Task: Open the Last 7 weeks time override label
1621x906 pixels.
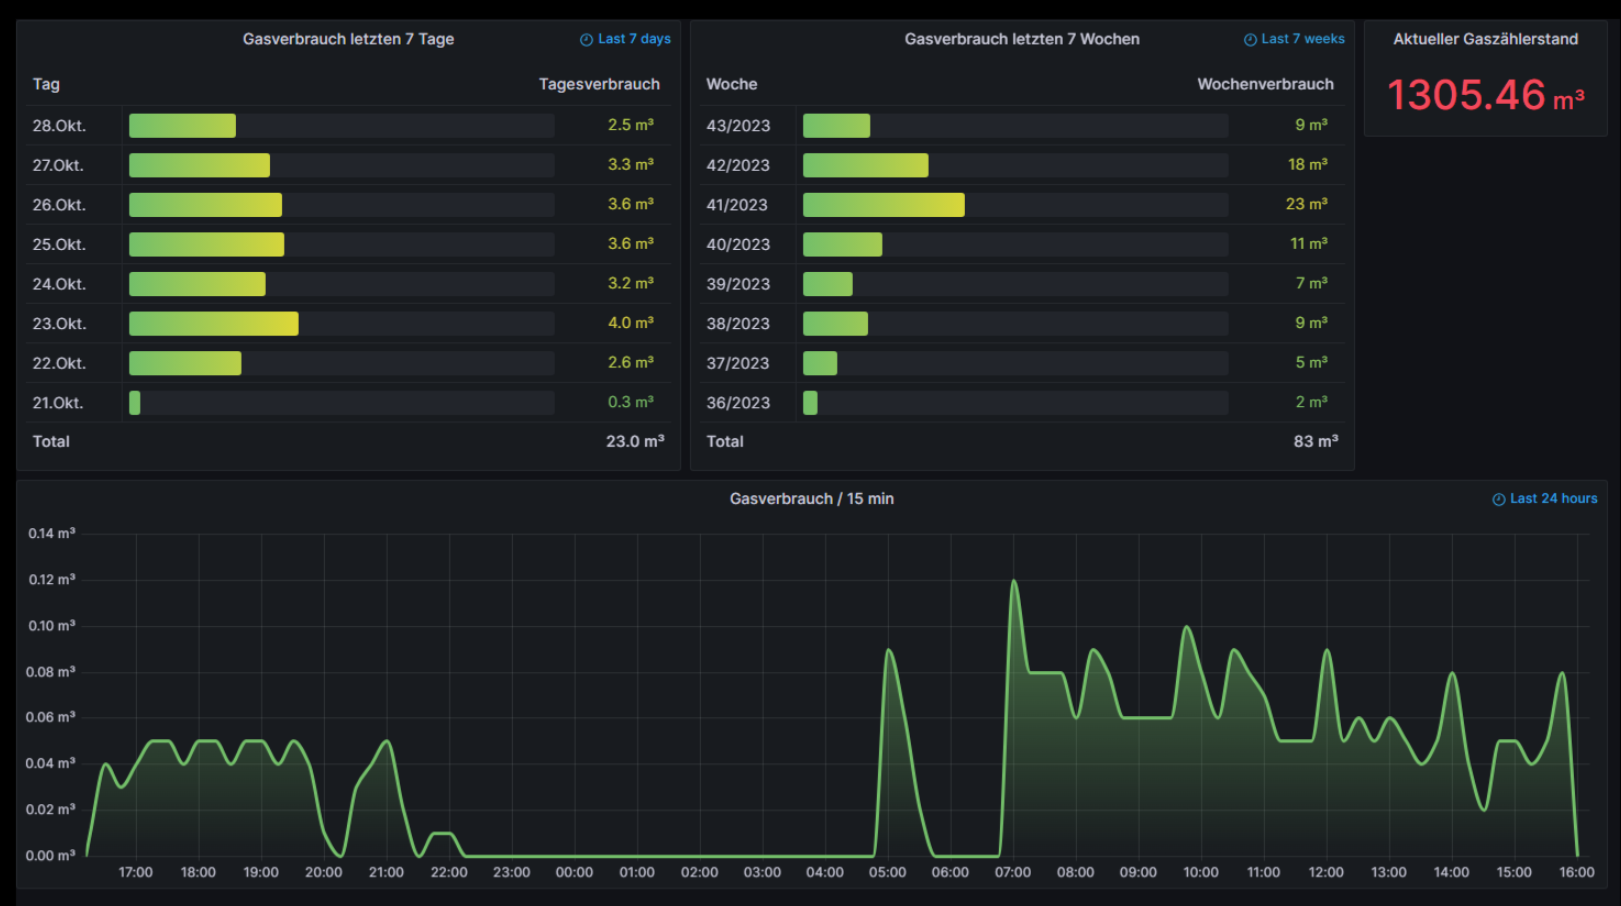Action: pos(1303,39)
